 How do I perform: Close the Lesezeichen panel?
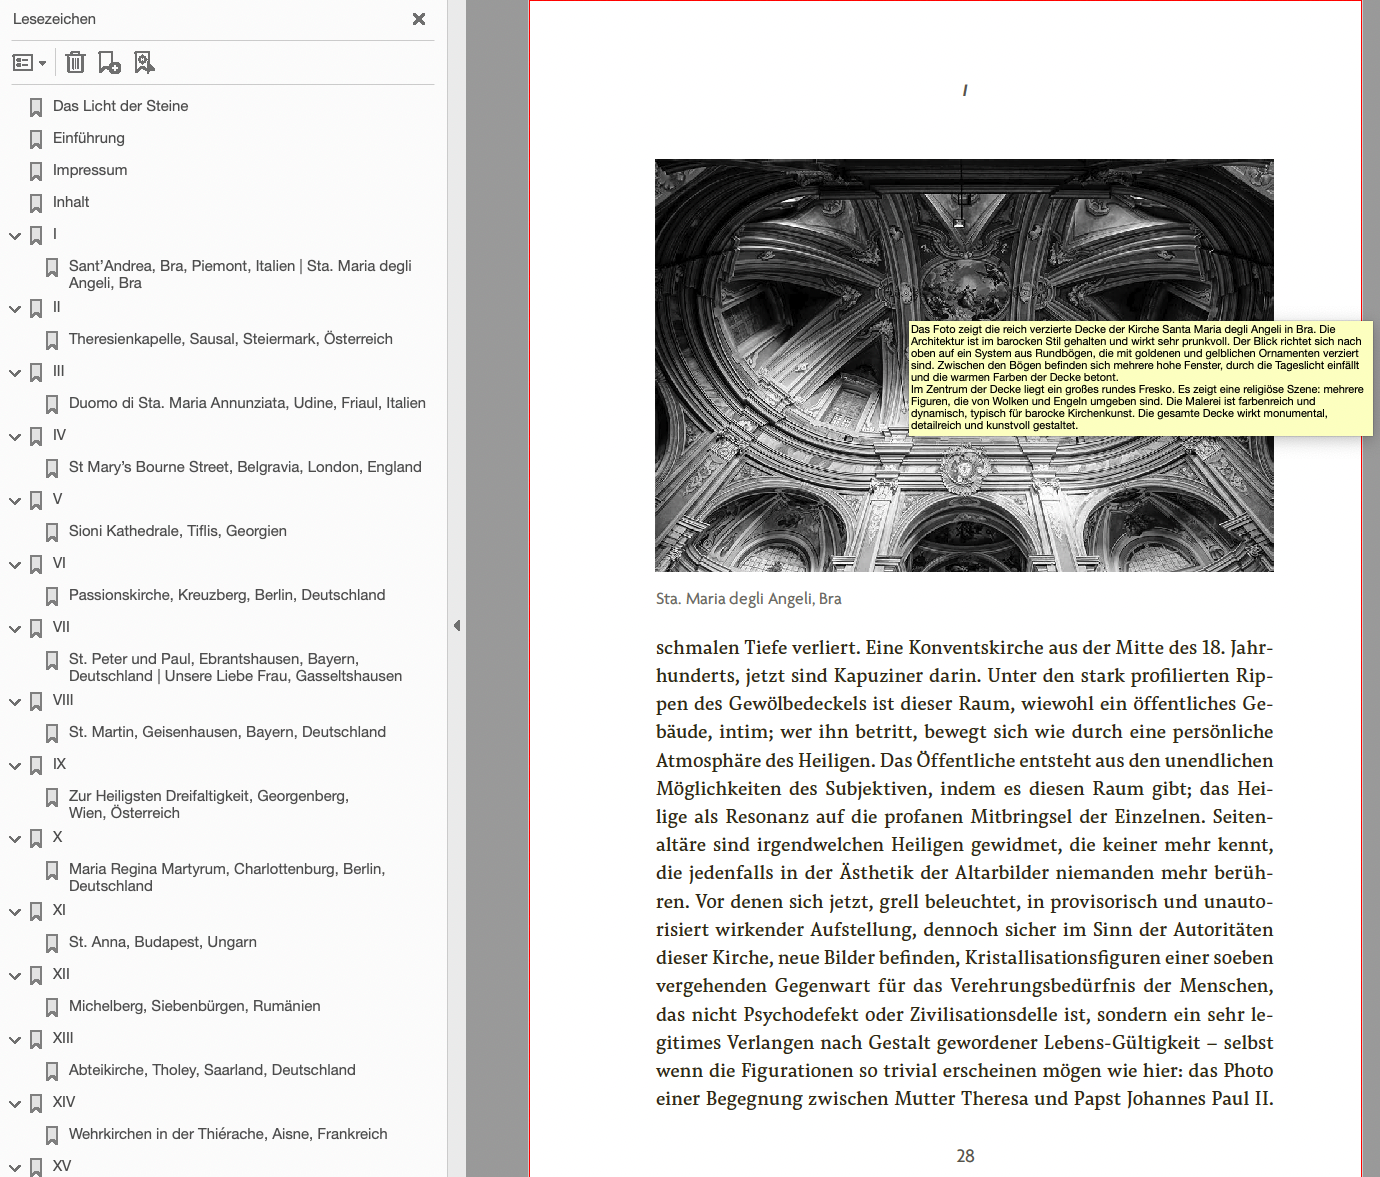coord(419,19)
